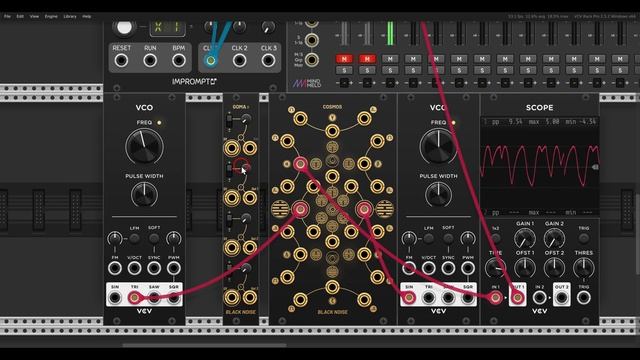This screenshot has height=360, width=640.
Task: Click the Scope OFST 1 knob
Action: [525, 268]
